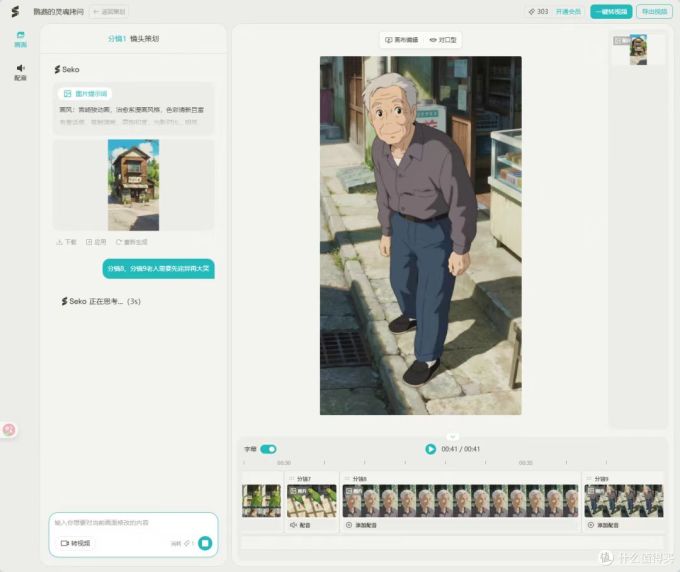The width and height of the screenshot is (680, 572).
Task: Click the back arrow return button
Action: (109, 12)
